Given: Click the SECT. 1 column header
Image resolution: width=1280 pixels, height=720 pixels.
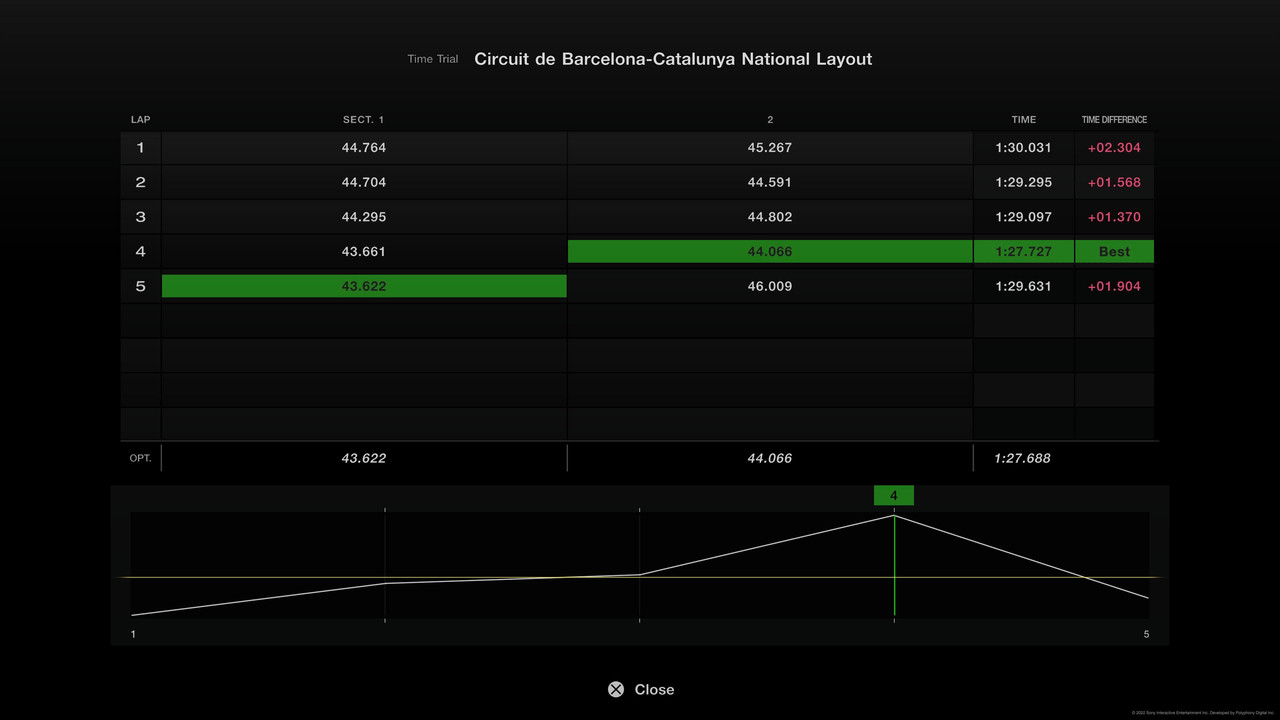Looking at the screenshot, I should coord(363,120).
